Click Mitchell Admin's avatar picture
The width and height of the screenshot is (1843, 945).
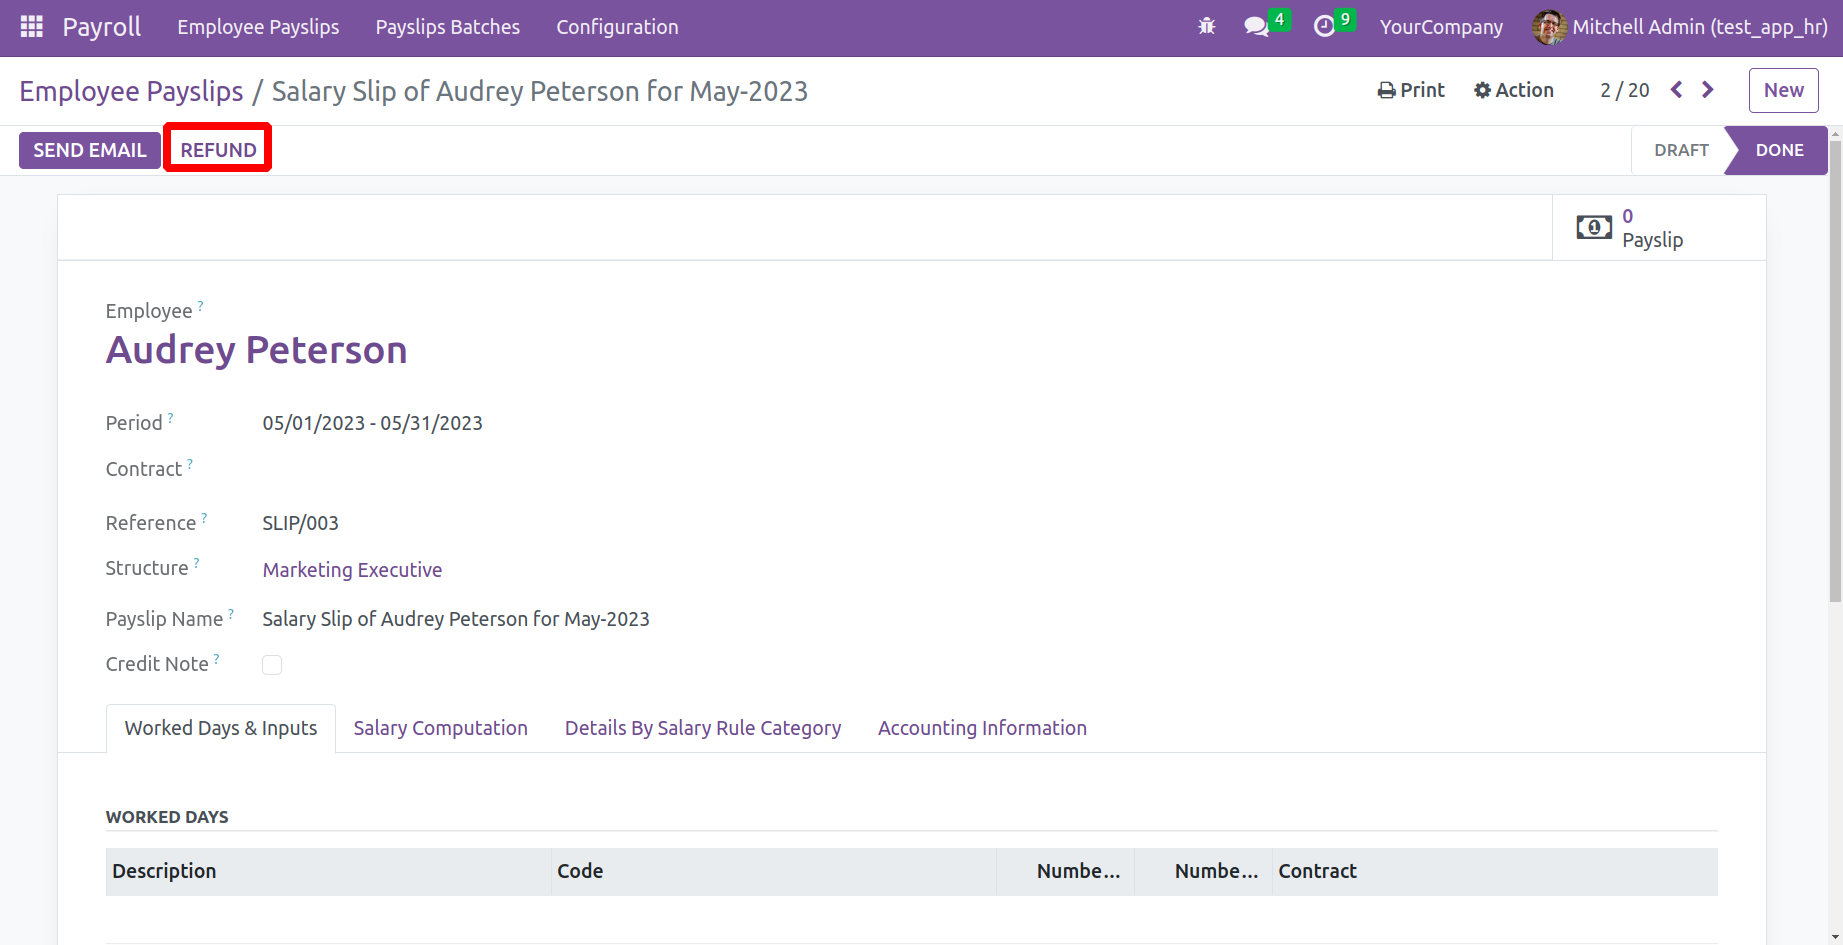point(1549,27)
